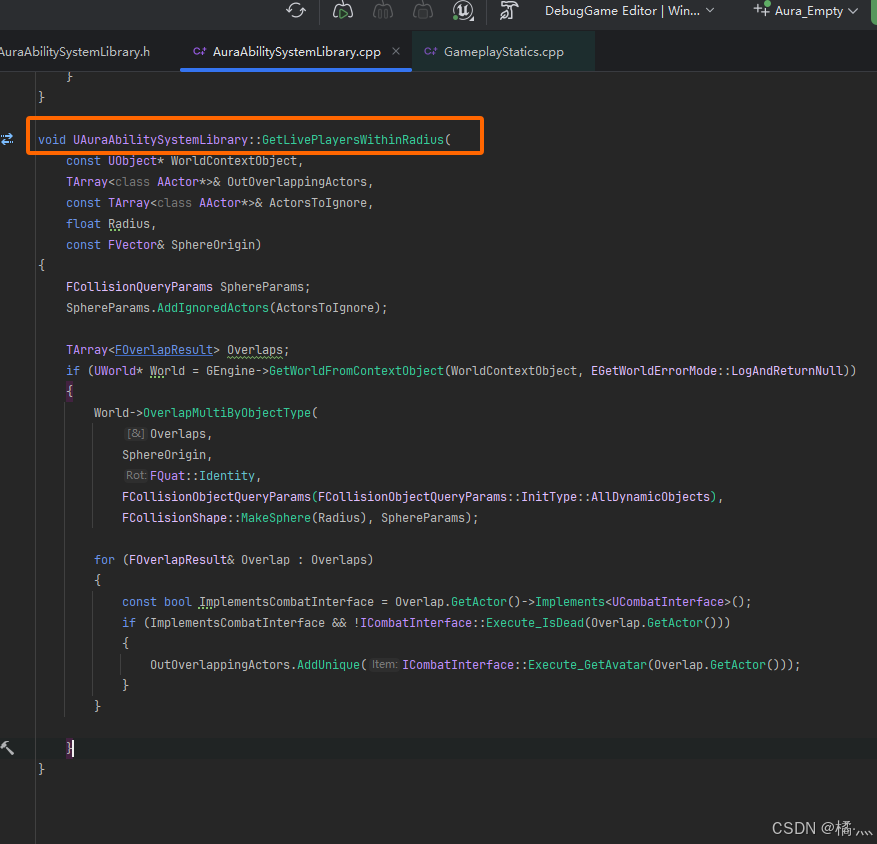Open the GameplayStatics.cpp tab

pos(503,51)
